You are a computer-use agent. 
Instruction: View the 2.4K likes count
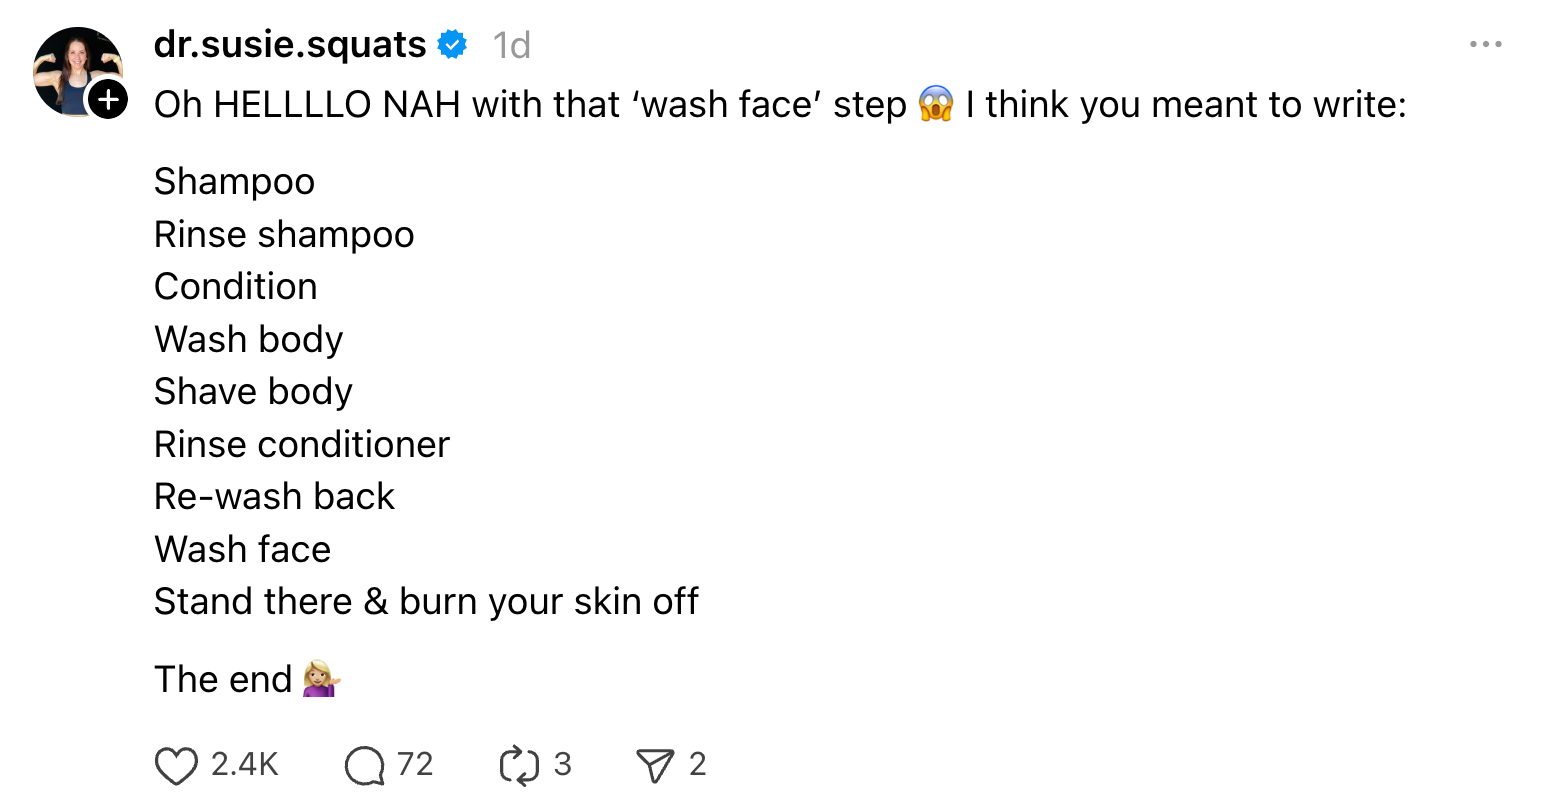coord(245,765)
